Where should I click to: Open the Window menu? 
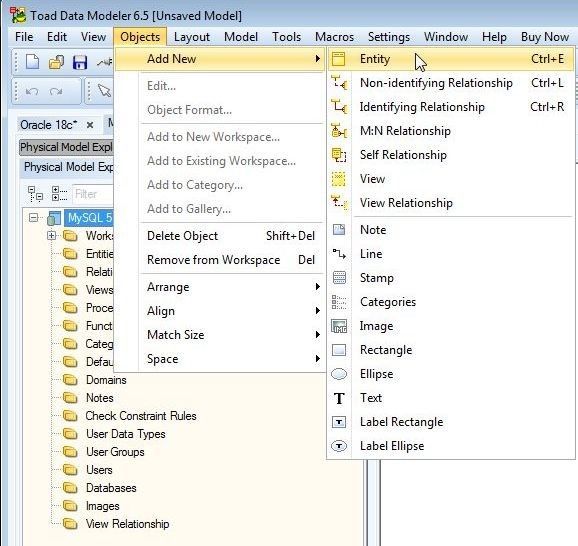pos(446,37)
